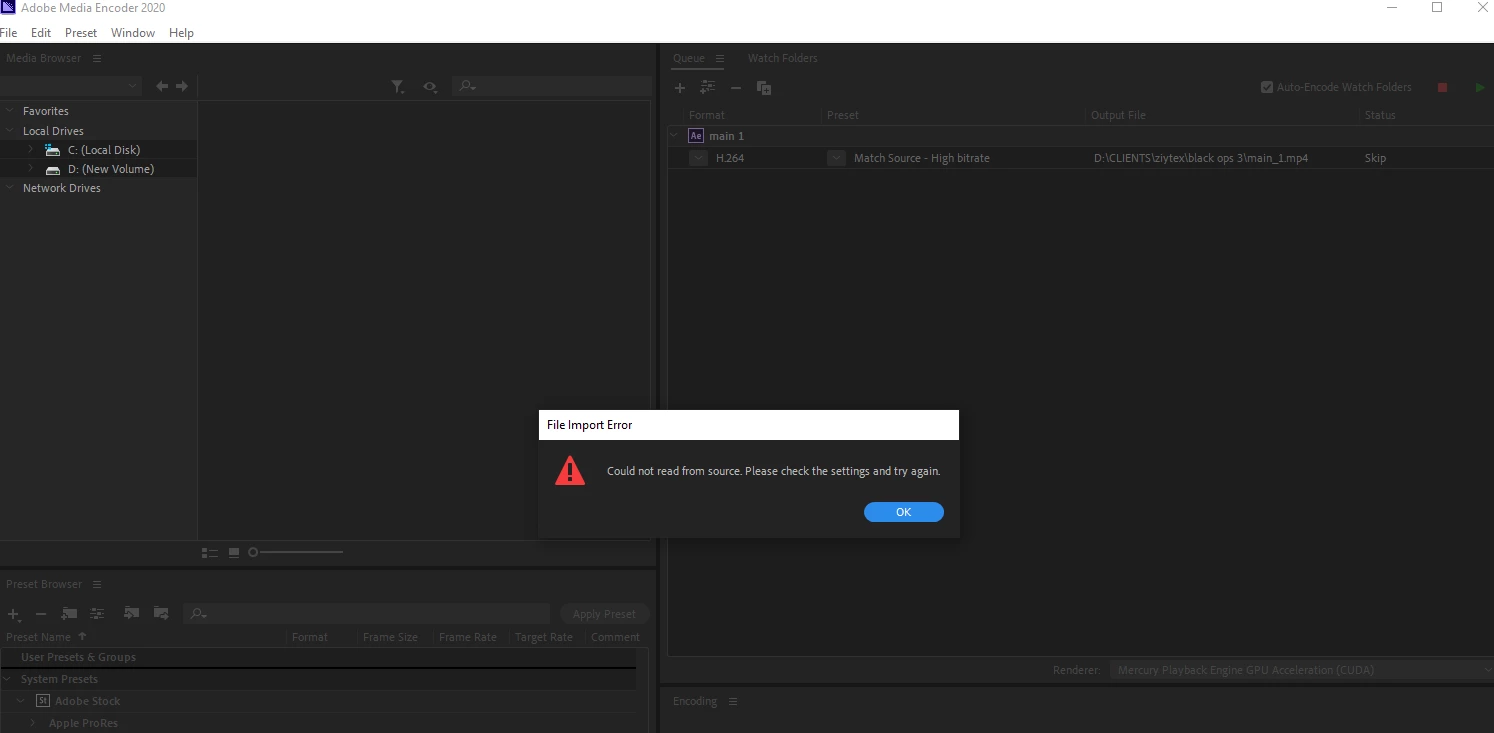The image size is (1494, 733).
Task: Click OK in the File Import Error dialog
Action: coord(903,512)
